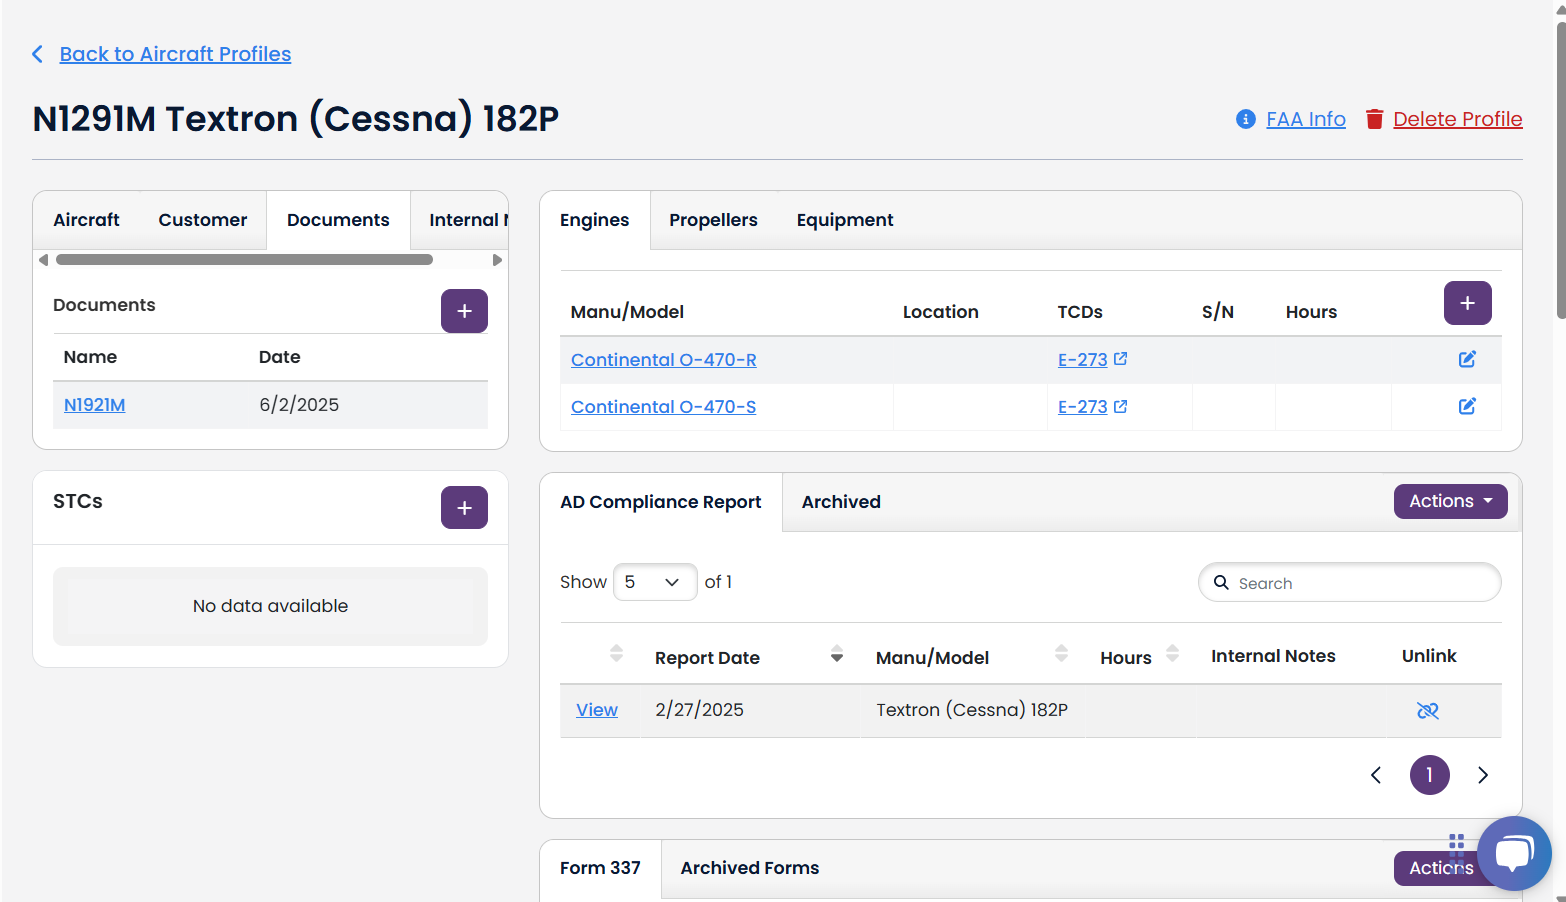Select the Form 337 tab
The image size is (1566, 902).
[600, 868]
